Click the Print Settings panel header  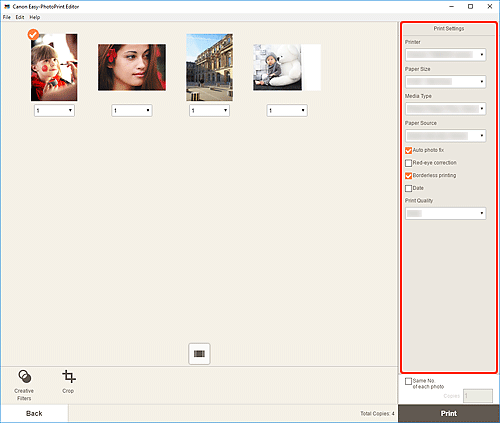tap(449, 29)
